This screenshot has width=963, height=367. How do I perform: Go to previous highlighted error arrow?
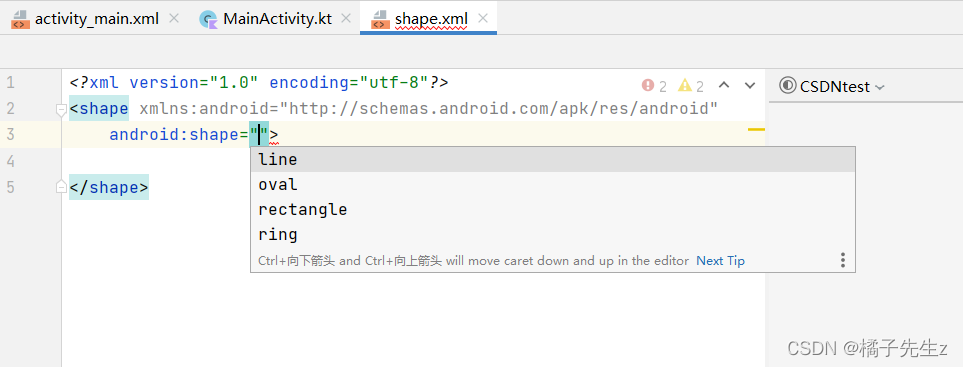[x=724, y=85]
